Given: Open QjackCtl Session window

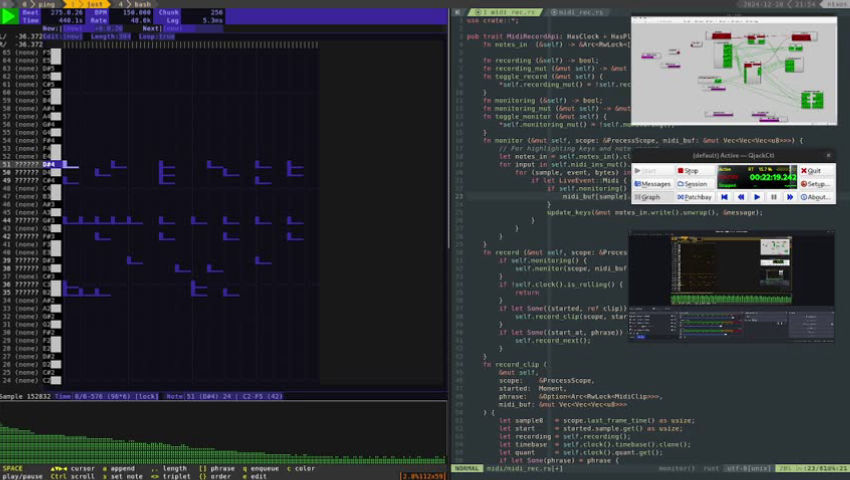Looking at the screenshot, I should (x=696, y=184).
